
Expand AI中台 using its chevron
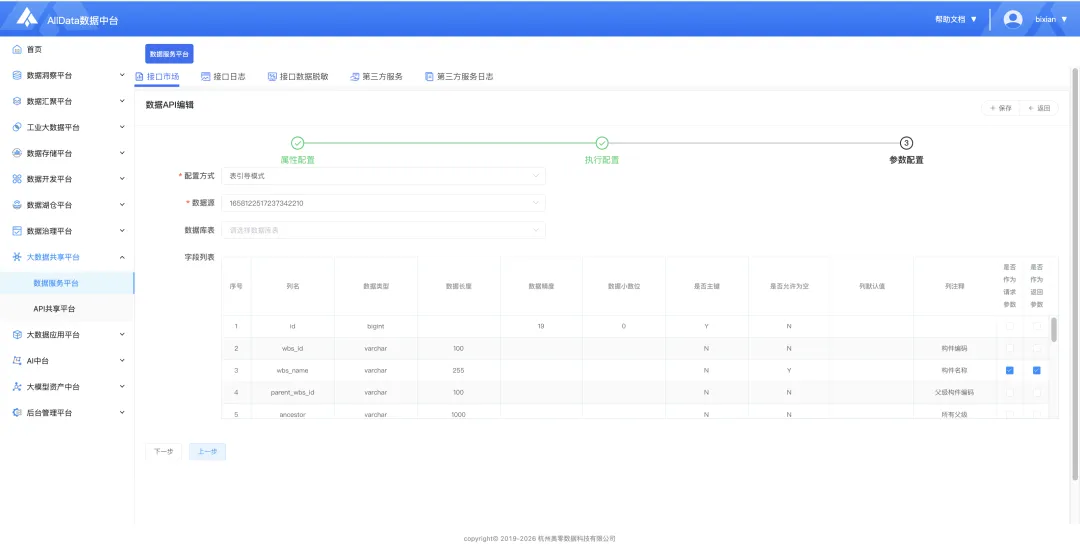point(122,361)
